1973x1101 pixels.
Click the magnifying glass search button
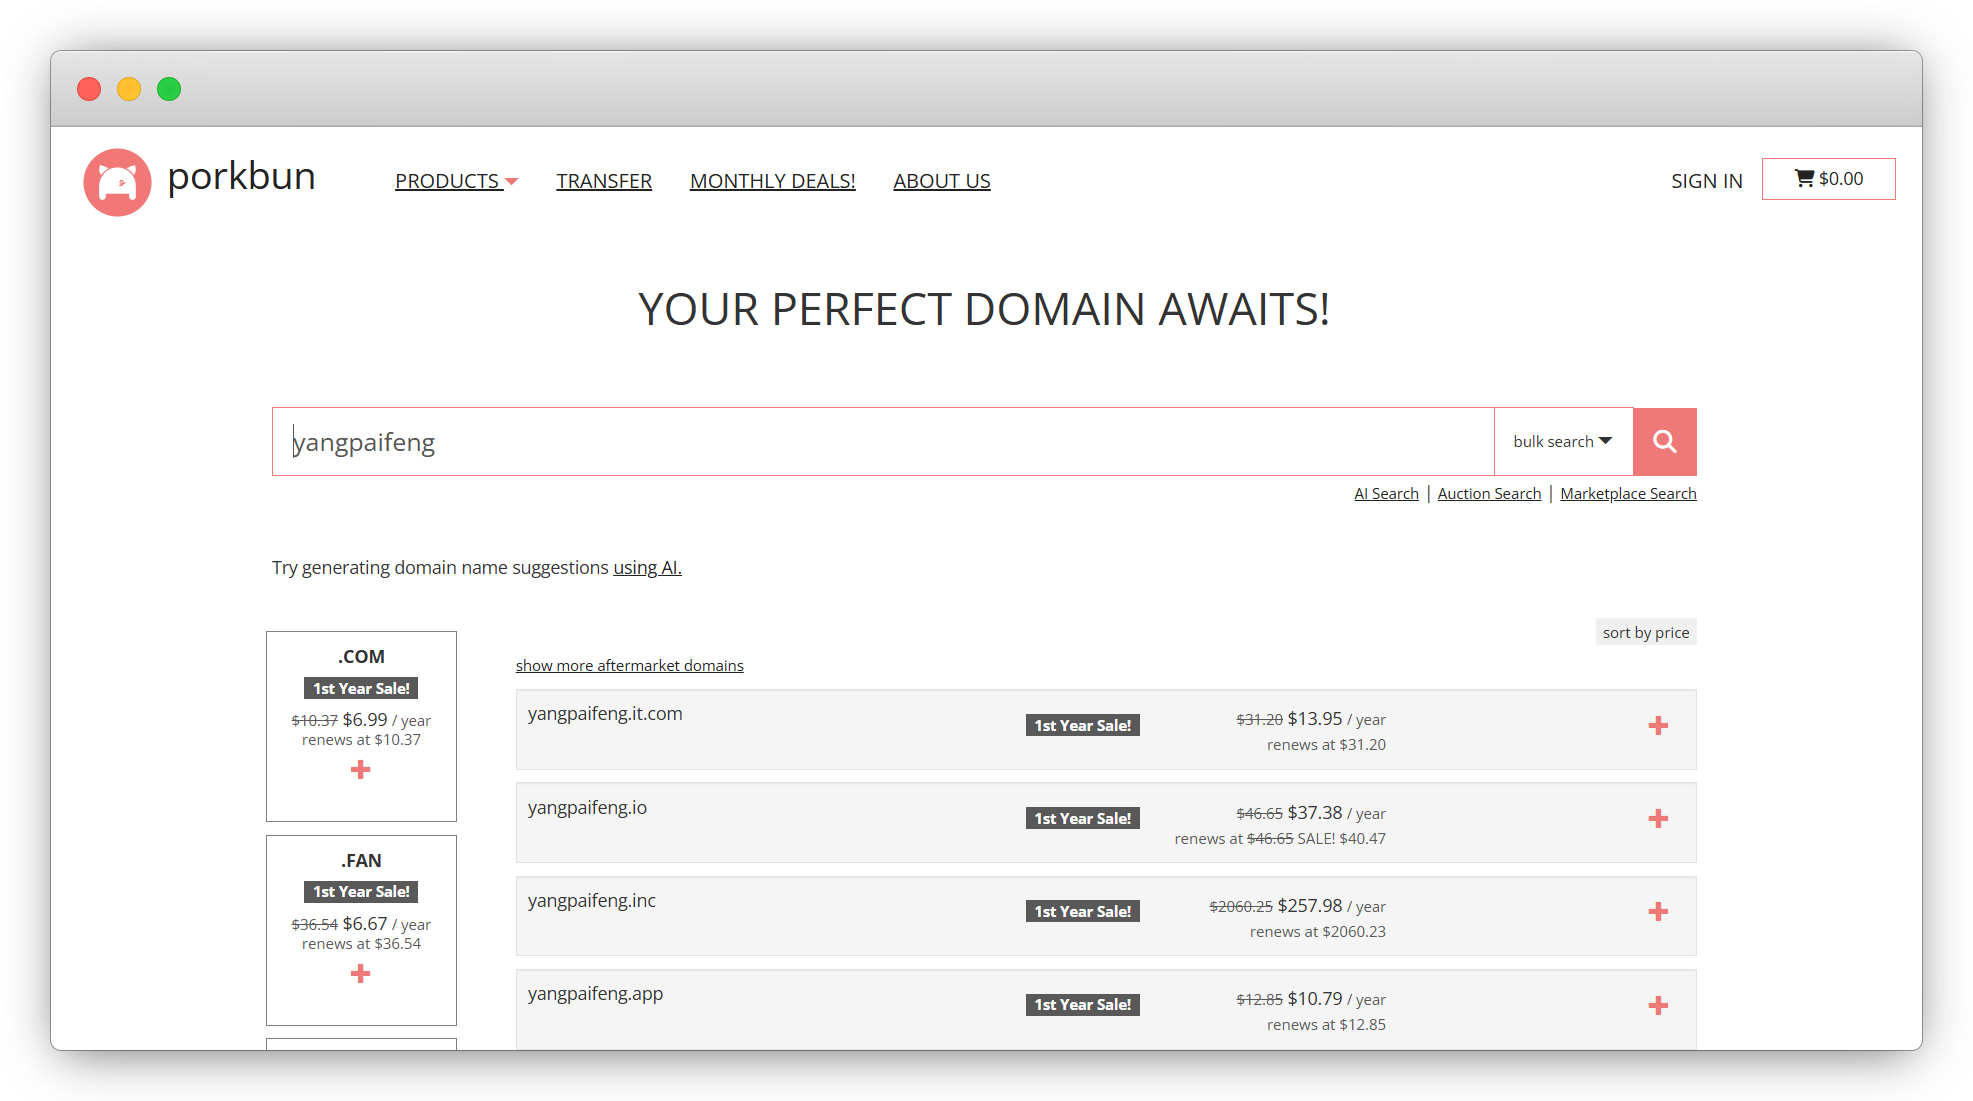(x=1664, y=441)
